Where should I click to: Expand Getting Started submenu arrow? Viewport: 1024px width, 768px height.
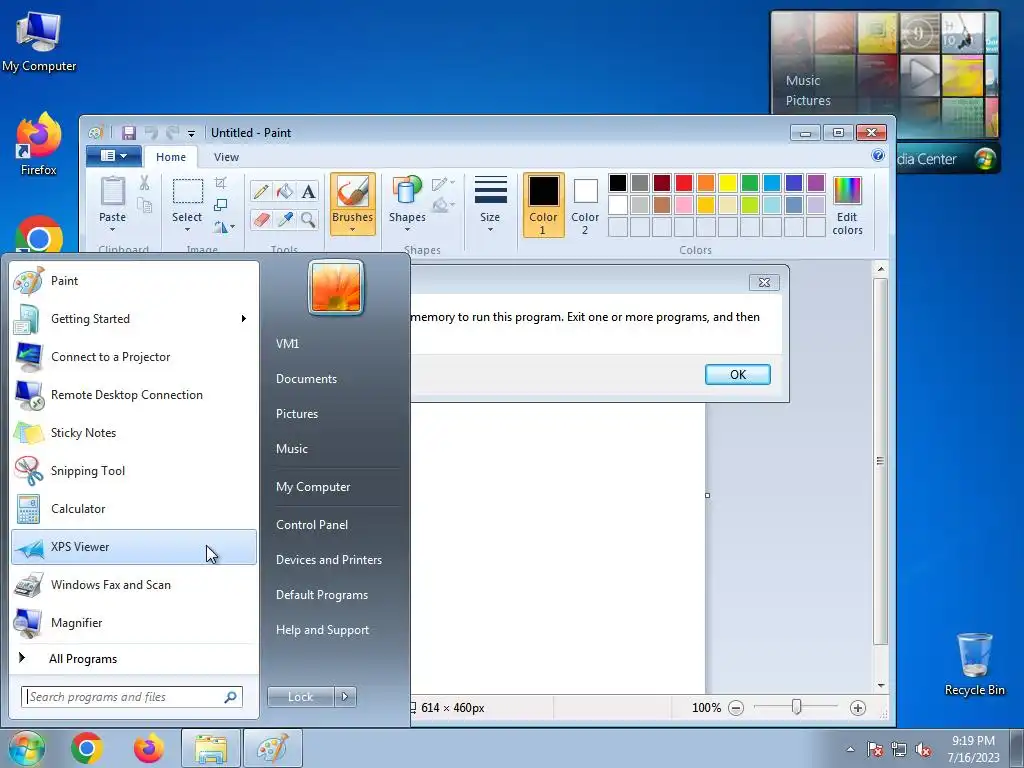(244, 319)
